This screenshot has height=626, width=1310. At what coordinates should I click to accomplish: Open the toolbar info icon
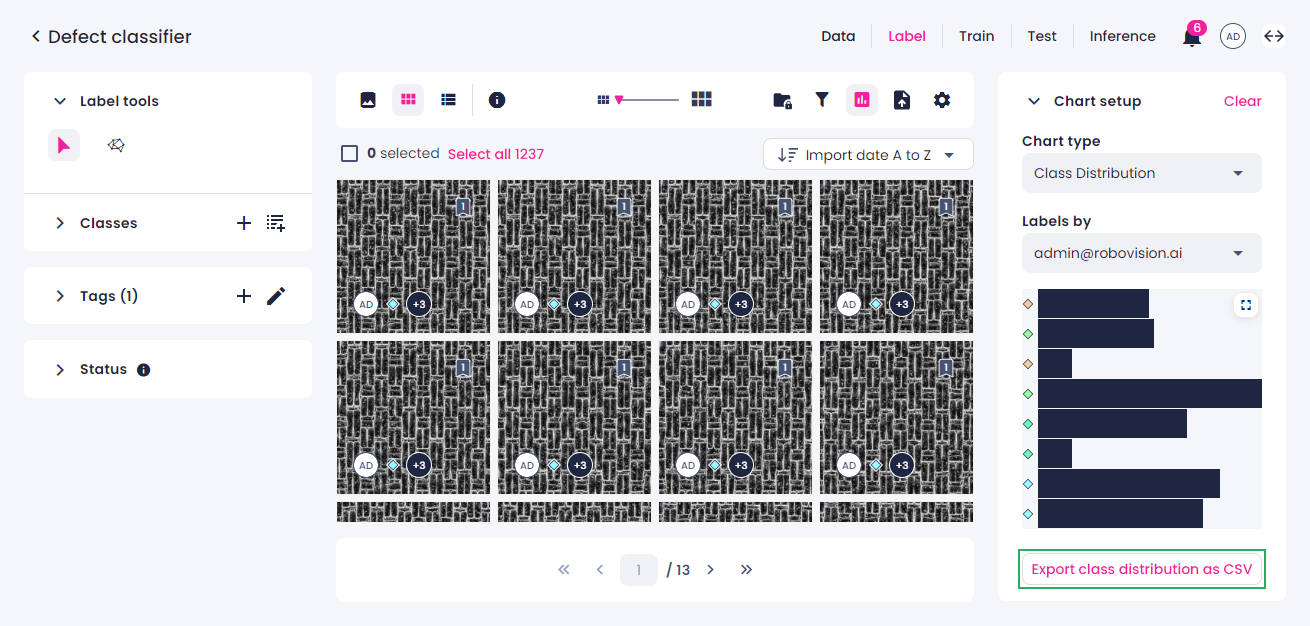click(497, 100)
